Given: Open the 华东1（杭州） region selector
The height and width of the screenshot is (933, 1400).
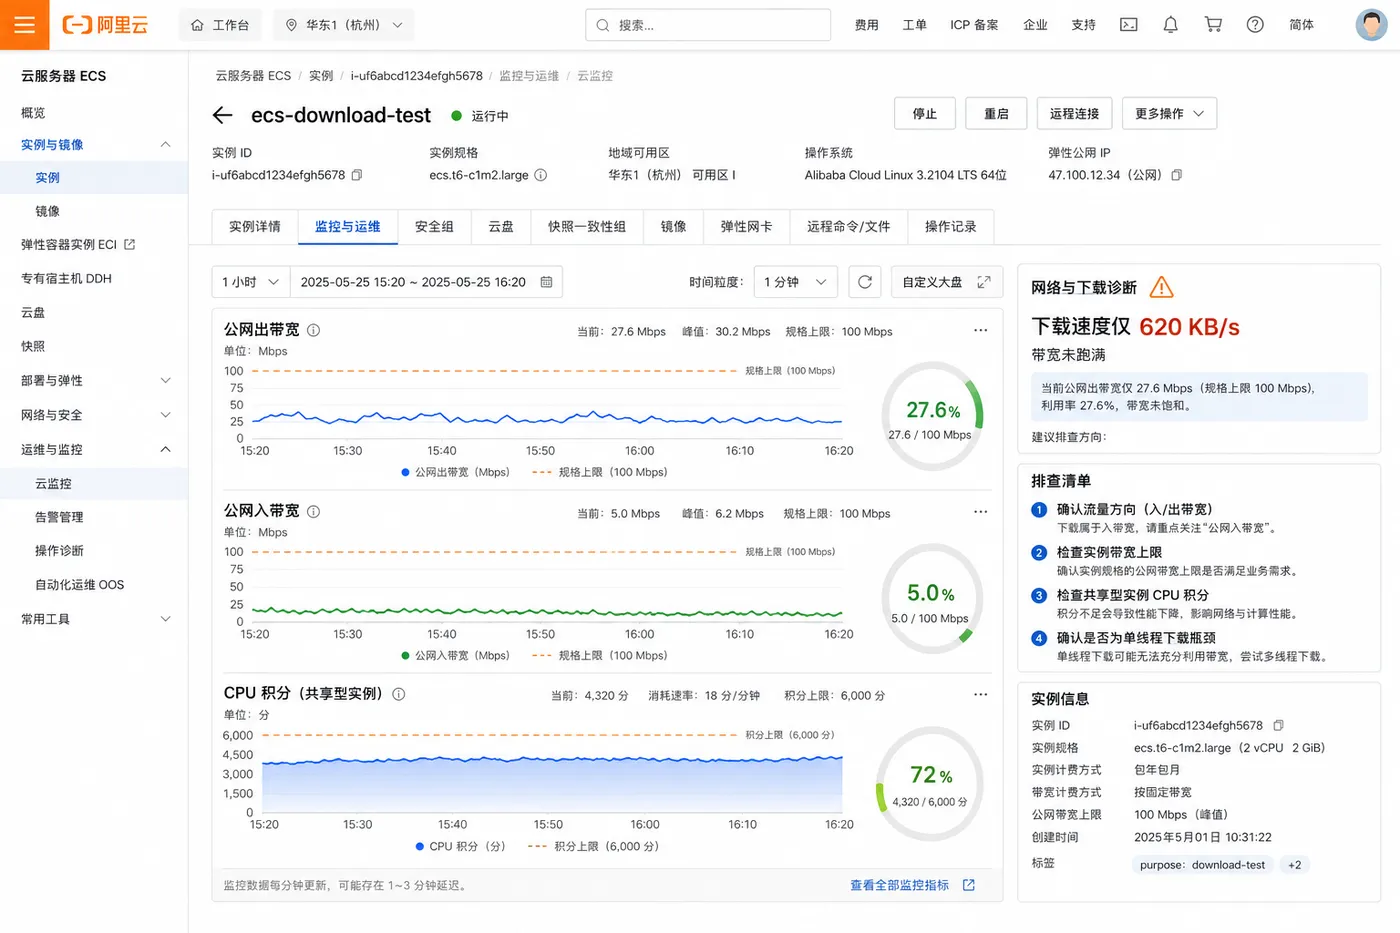Looking at the screenshot, I should (x=343, y=25).
